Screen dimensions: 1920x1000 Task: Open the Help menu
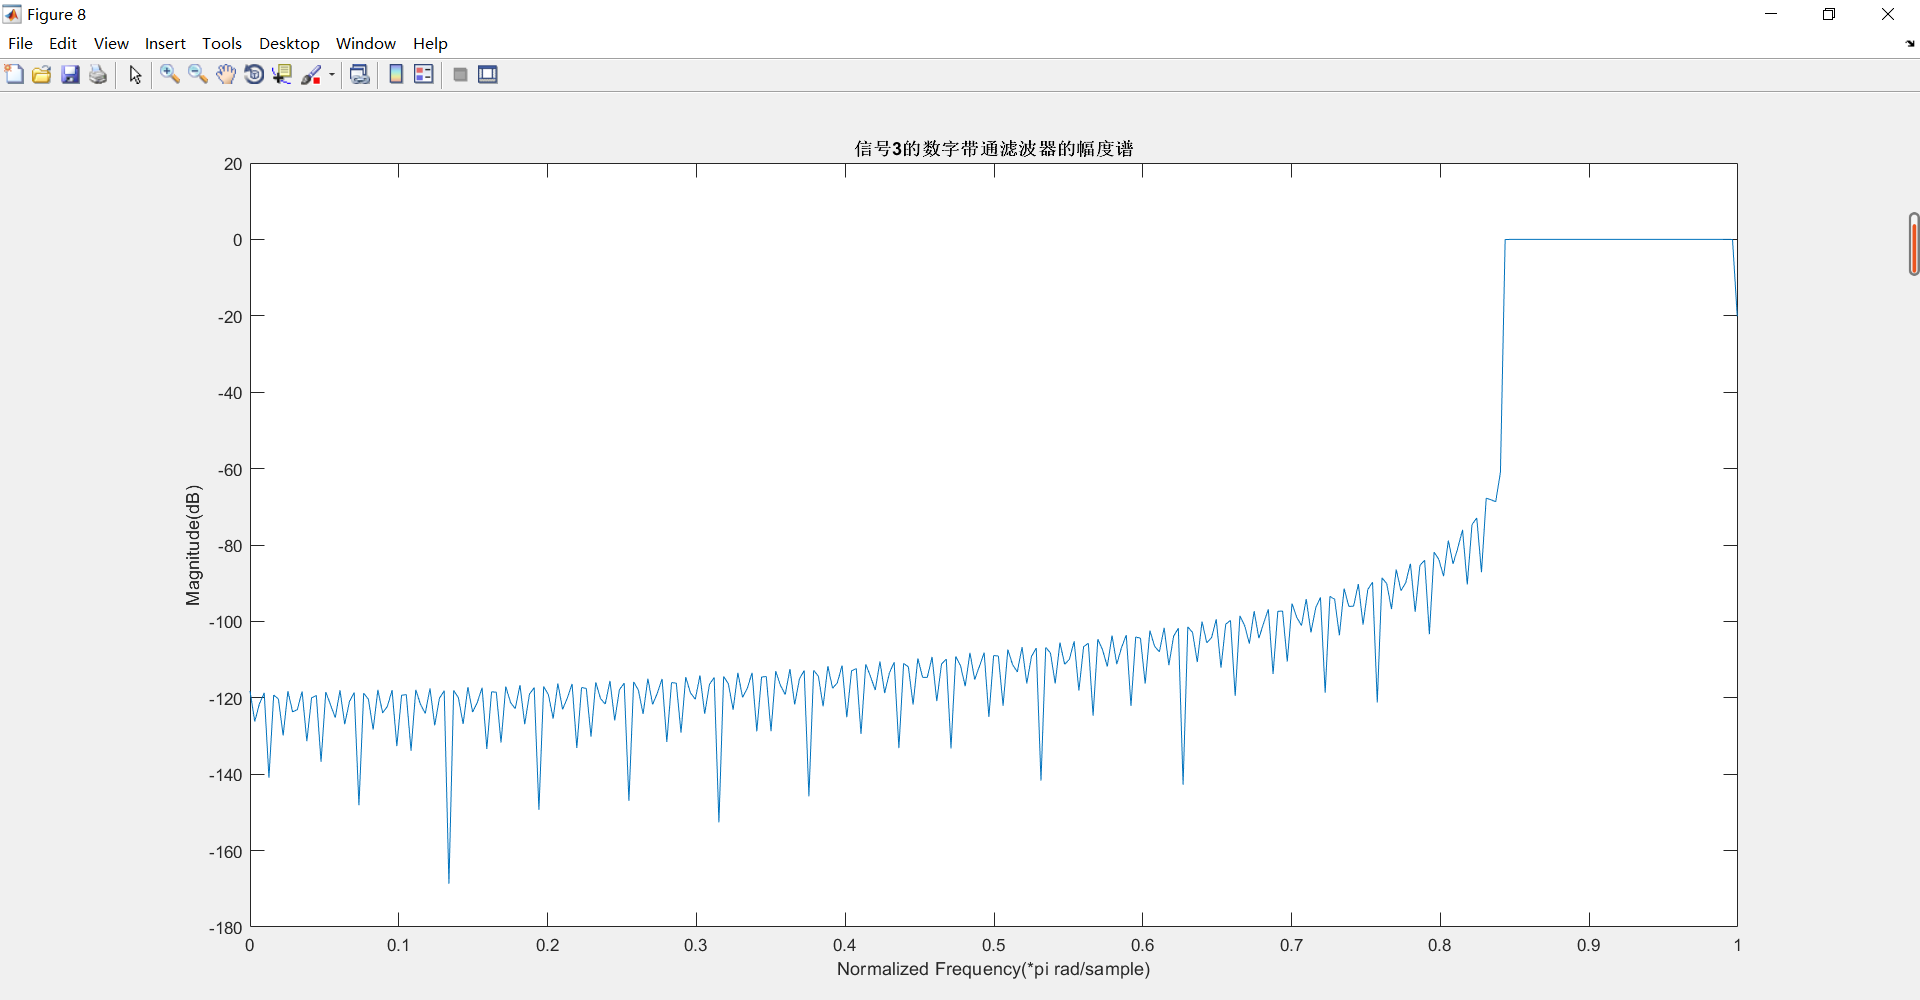(x=430, y=44)
